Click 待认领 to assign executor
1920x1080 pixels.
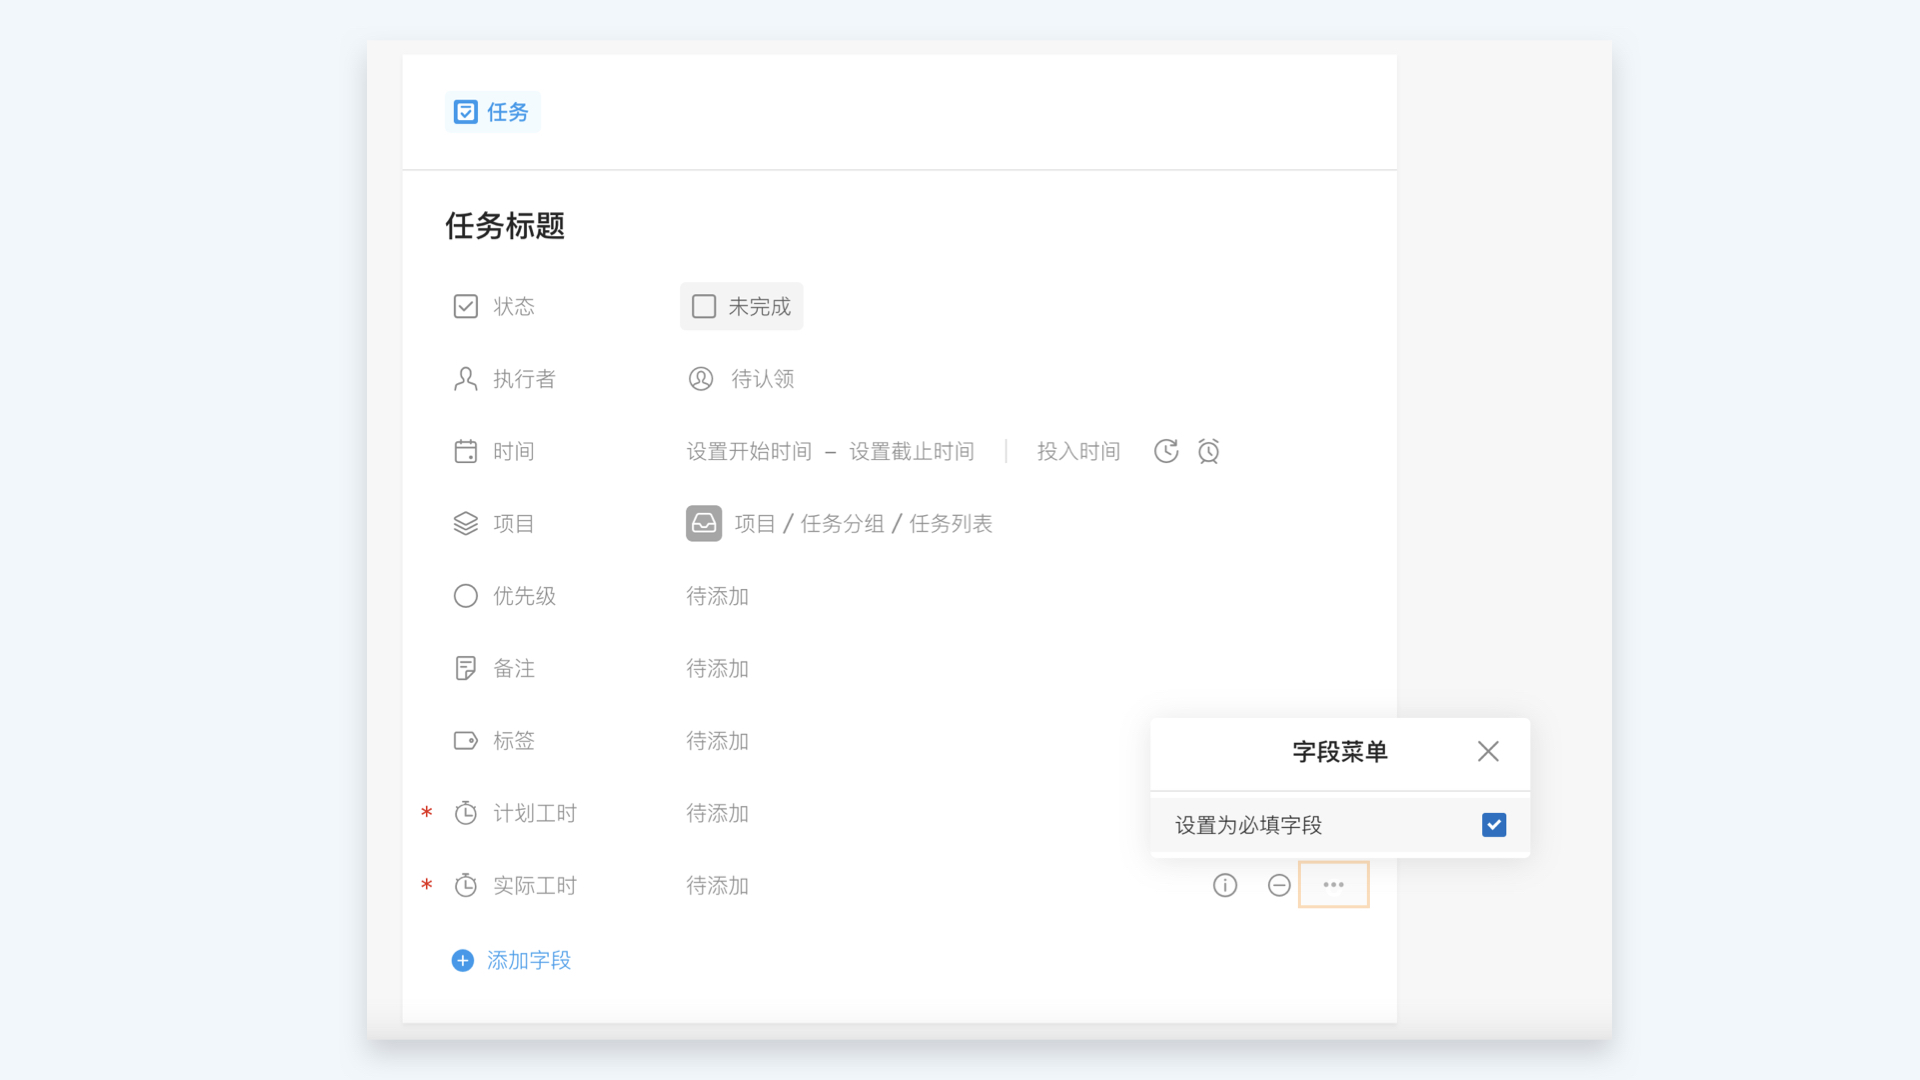click(x=763, y=379)
